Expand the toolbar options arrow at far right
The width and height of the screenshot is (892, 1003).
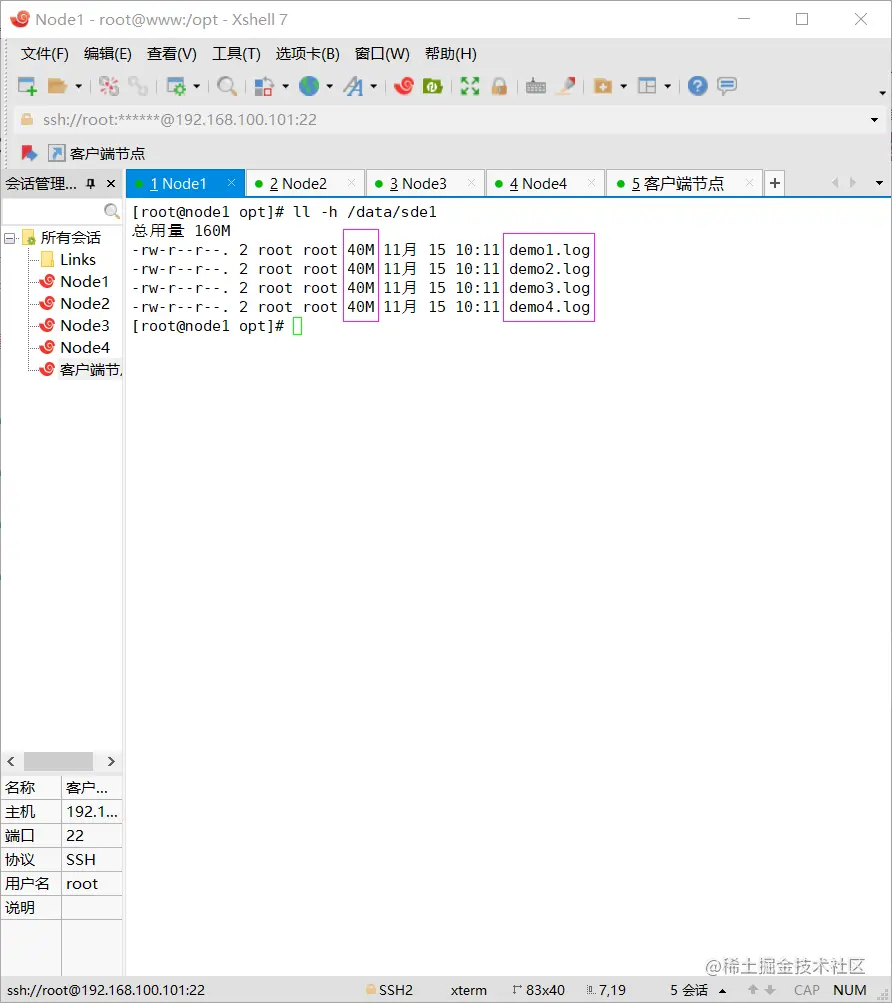[x=882, y=93]
